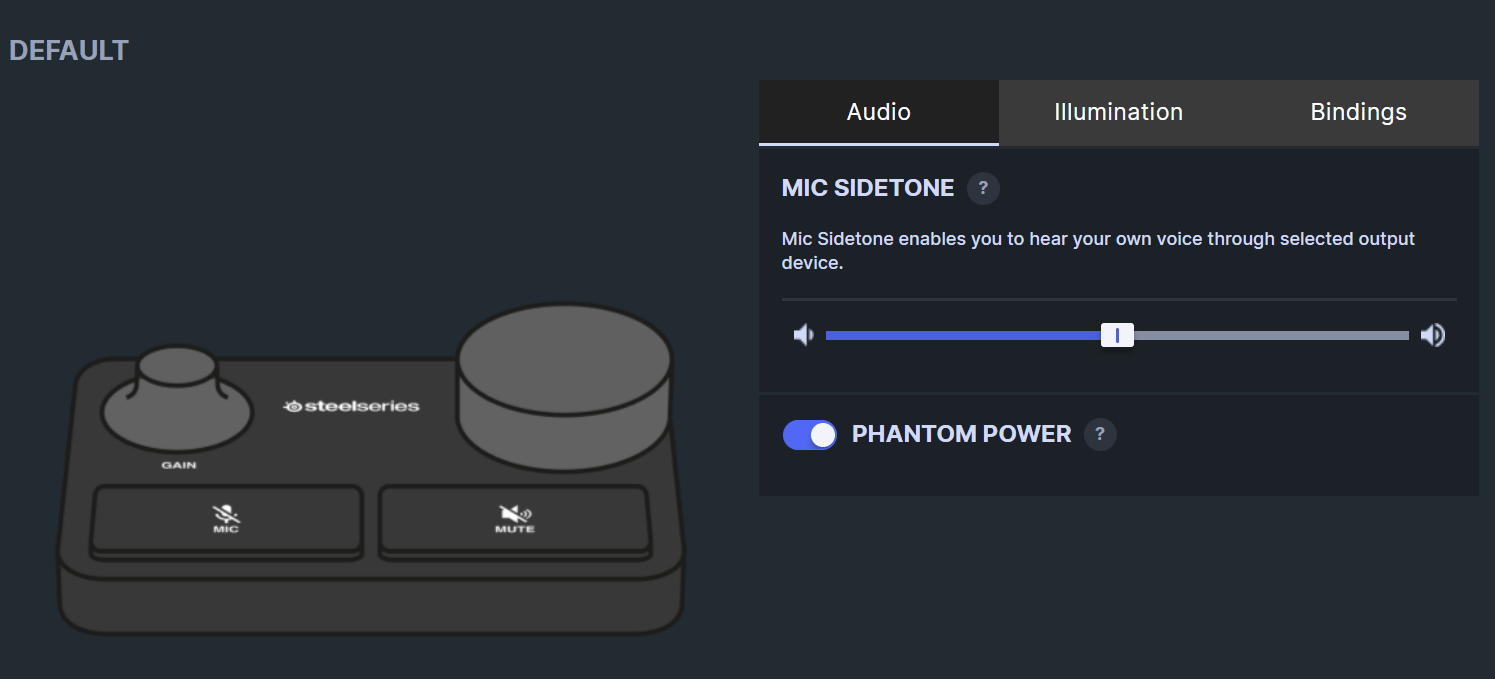Select the DEFAULT profile label
The height and width of the screenshot is (679, 1495).
pos(68,50)
